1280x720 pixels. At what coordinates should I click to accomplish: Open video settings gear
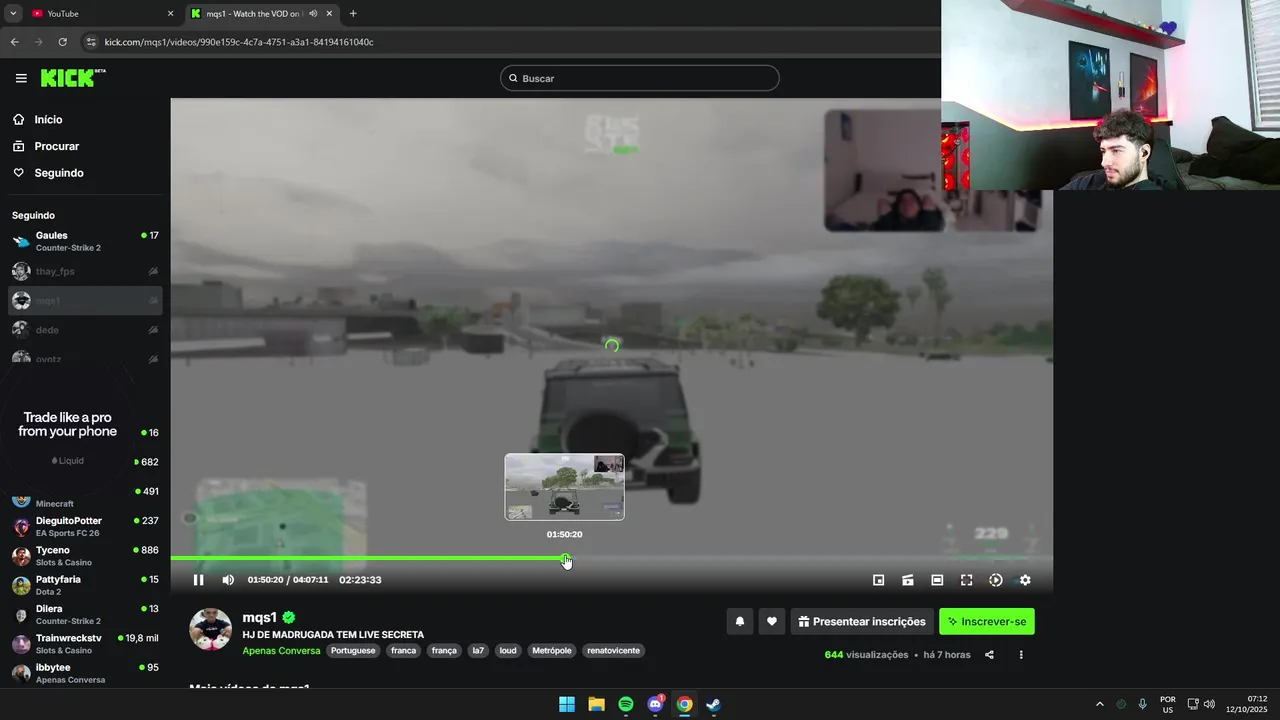(1025, 580)
